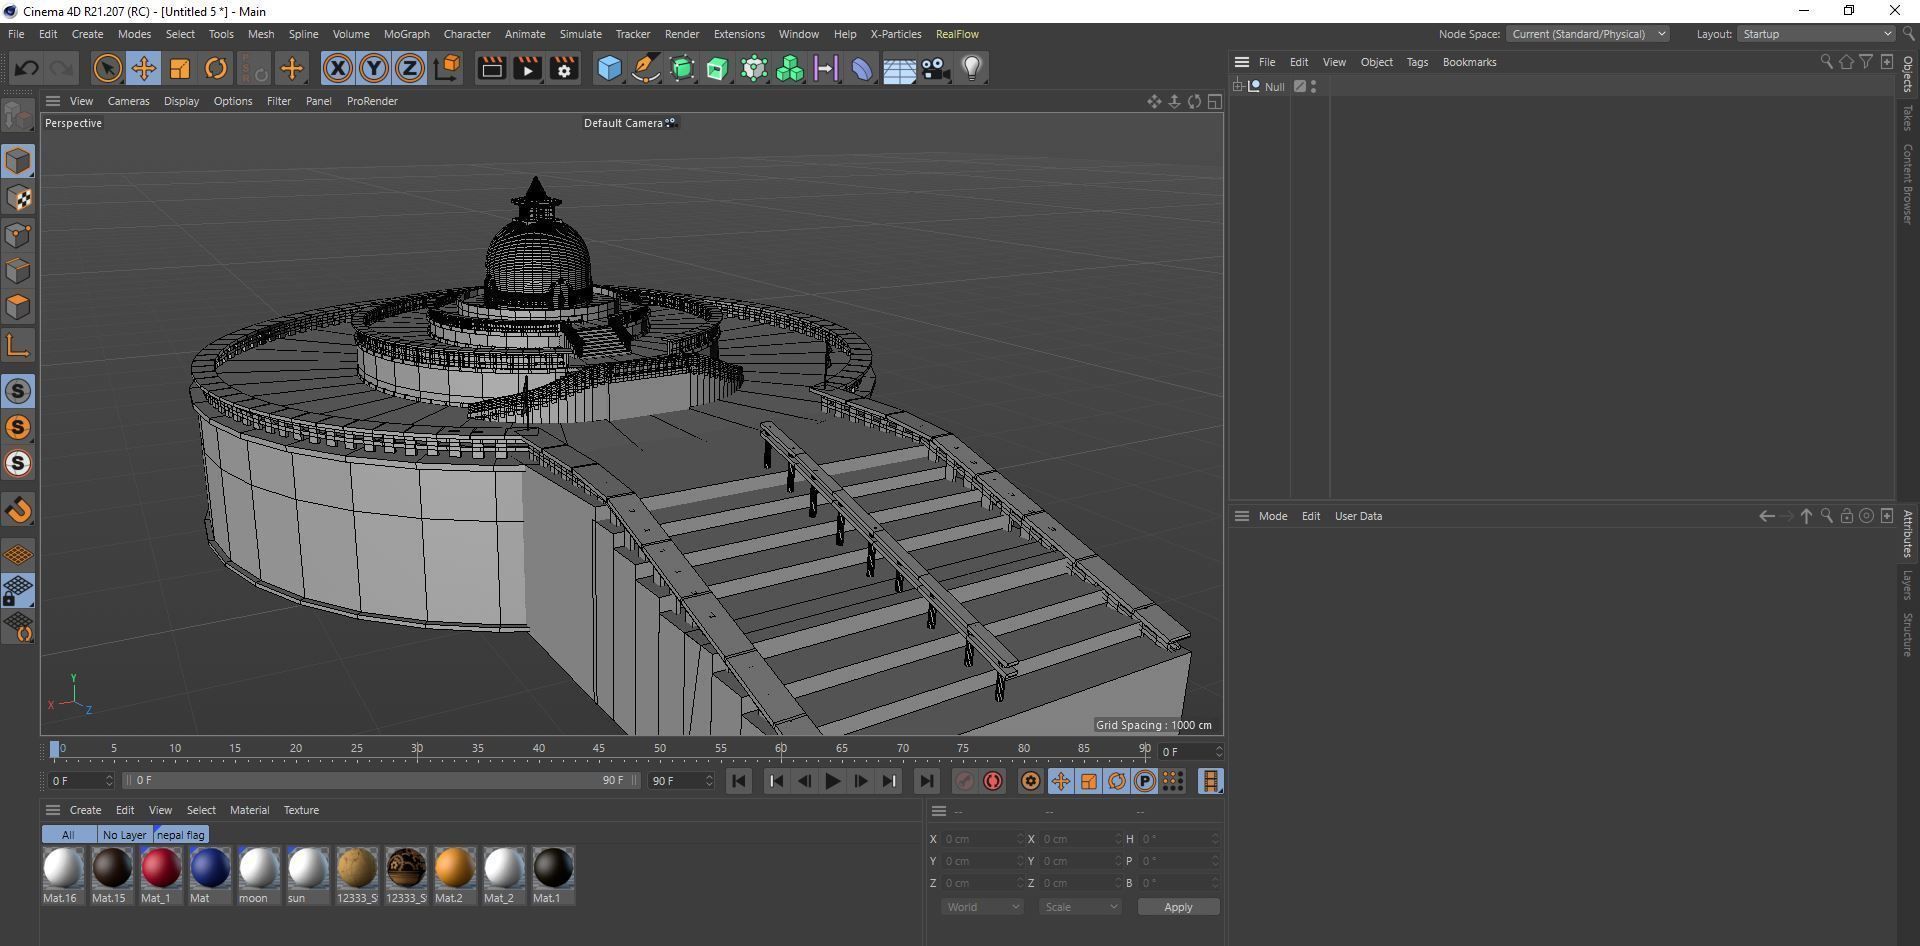Toggle Locked Workplane icon
This screenshot has height=946, width=1920.
point(18,590)
